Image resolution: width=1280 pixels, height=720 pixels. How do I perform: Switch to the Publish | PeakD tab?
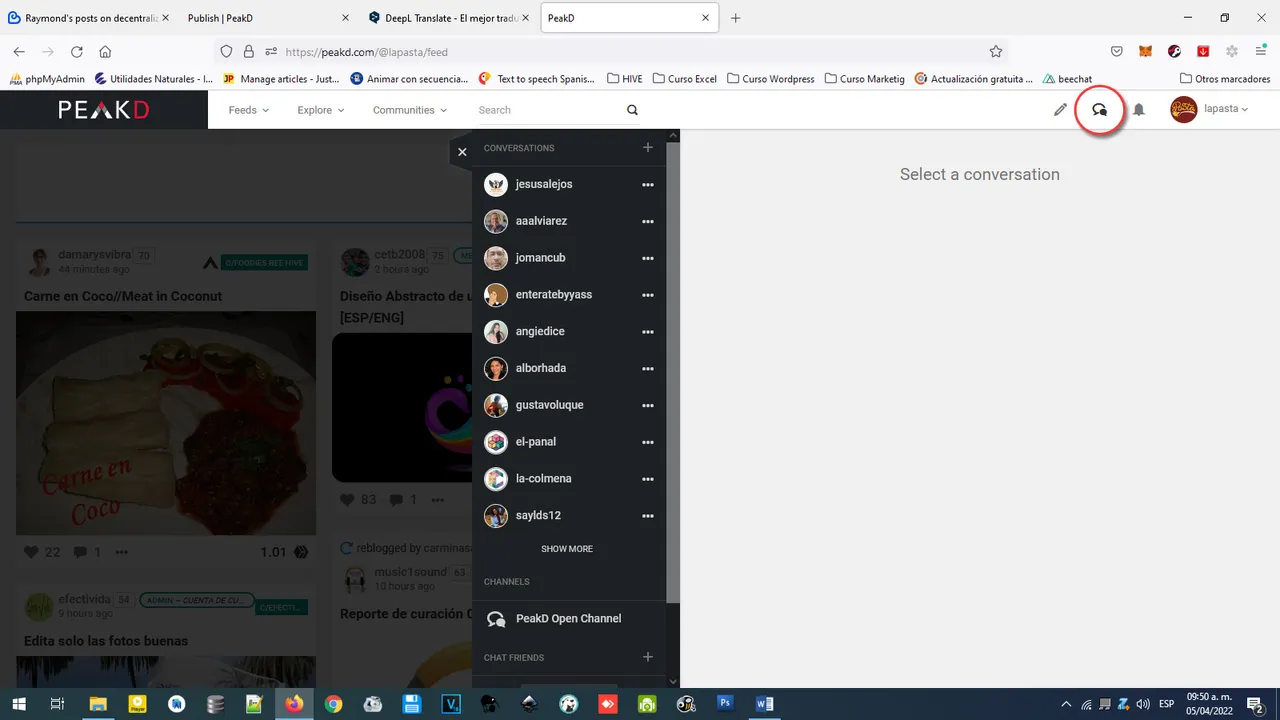[268, 18]
